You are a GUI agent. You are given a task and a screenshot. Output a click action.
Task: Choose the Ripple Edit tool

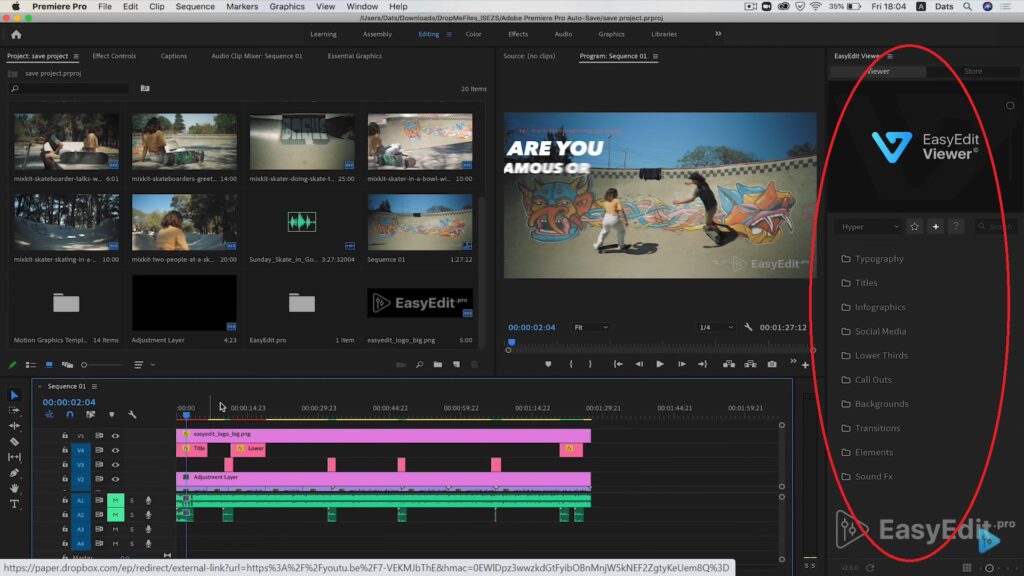pos(14,426)
